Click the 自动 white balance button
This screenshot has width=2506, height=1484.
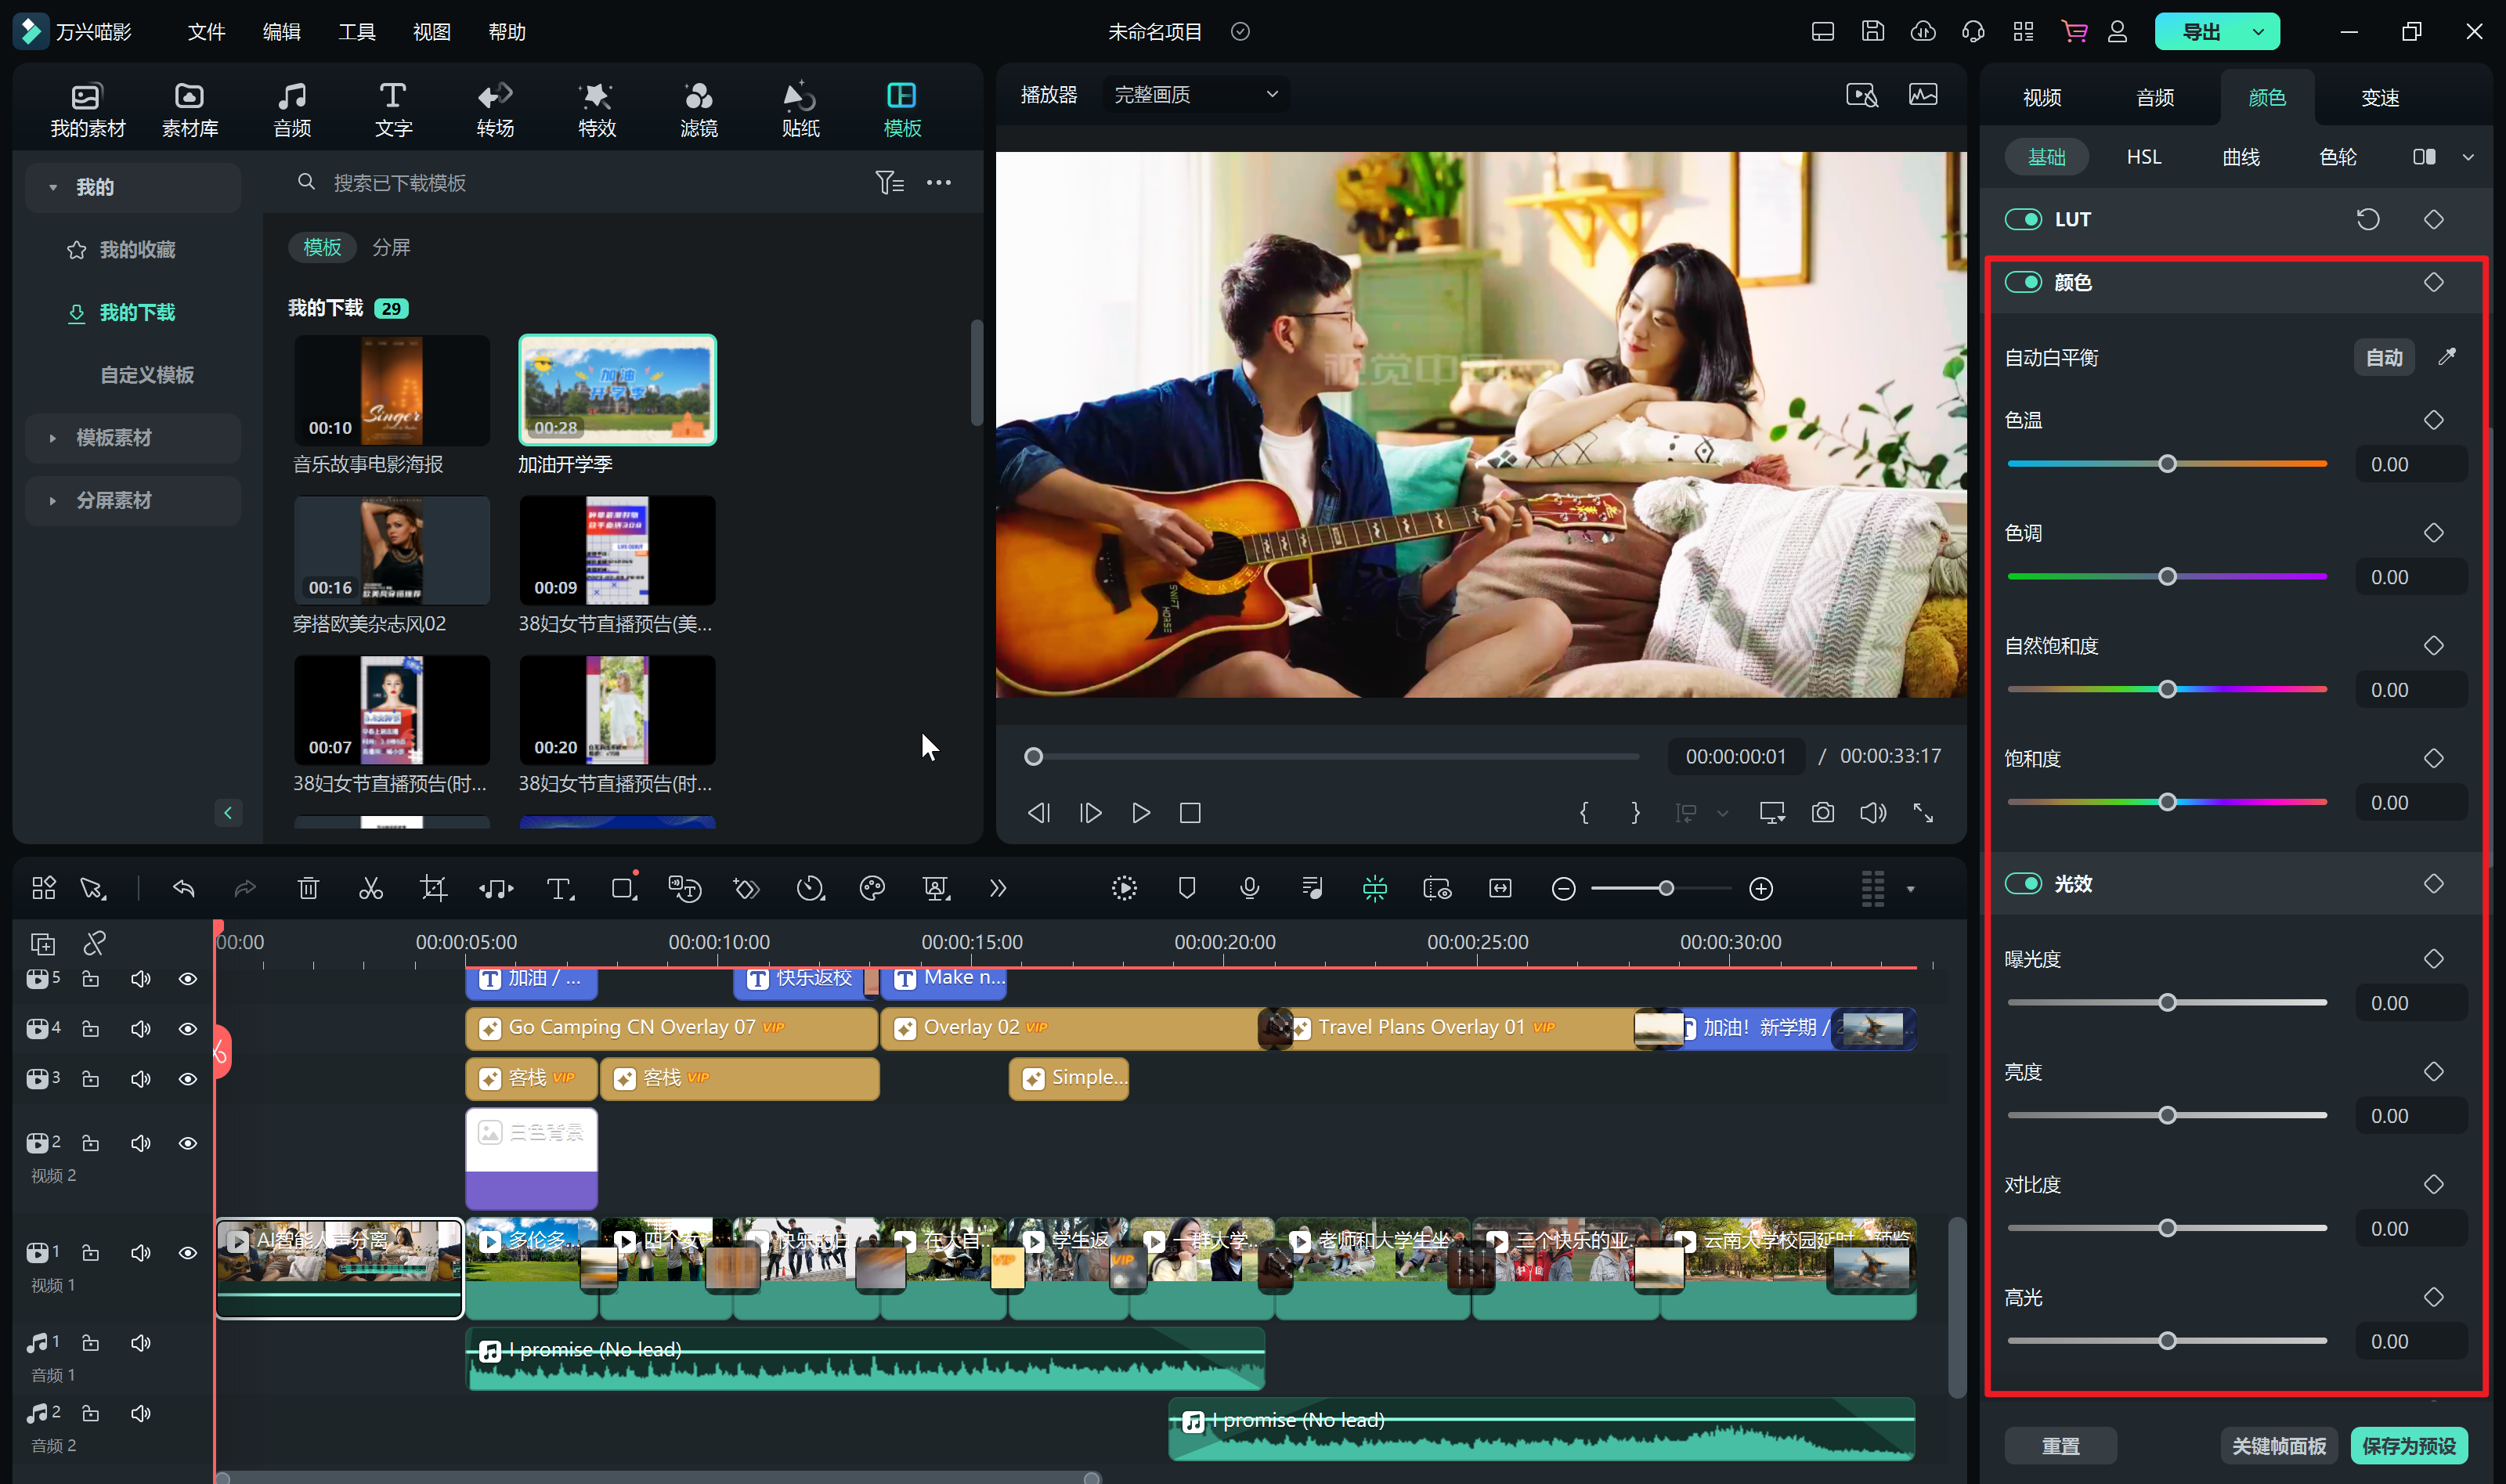2384,357
